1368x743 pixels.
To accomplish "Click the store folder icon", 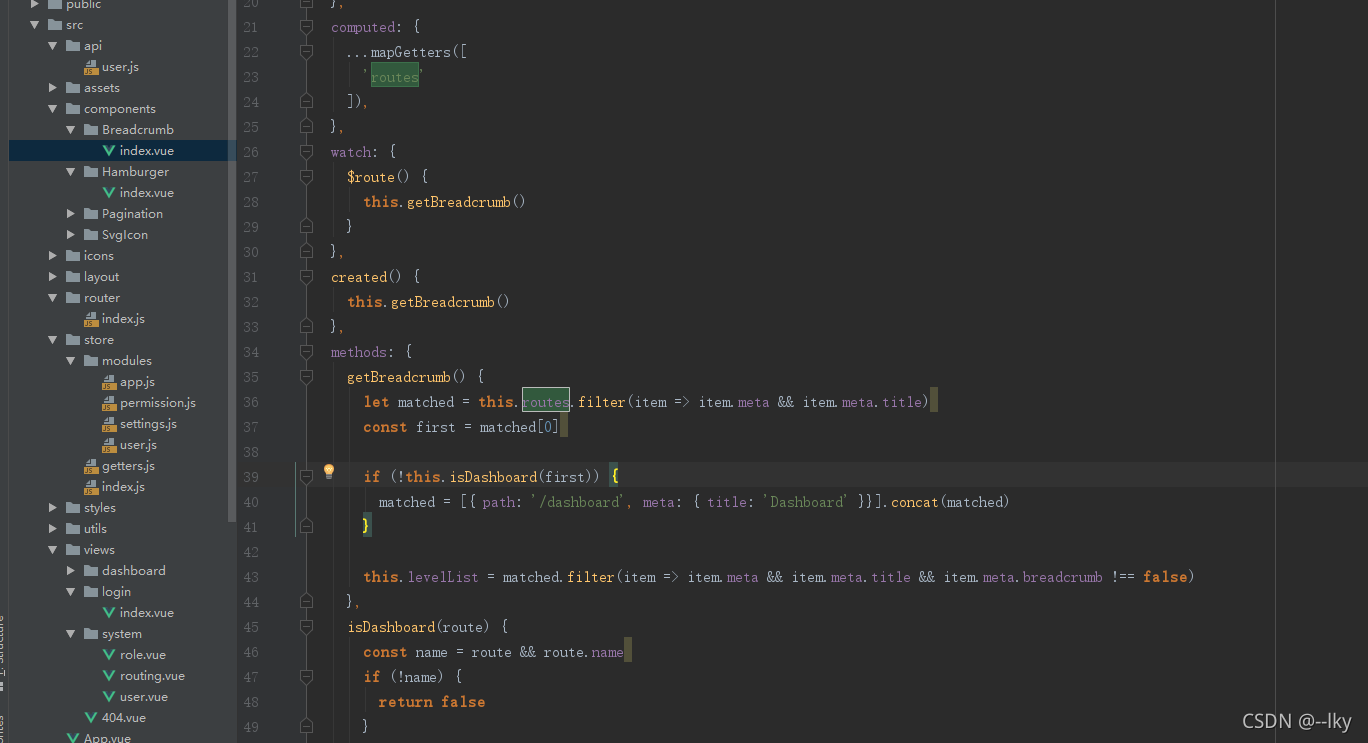I will (73, 340).
